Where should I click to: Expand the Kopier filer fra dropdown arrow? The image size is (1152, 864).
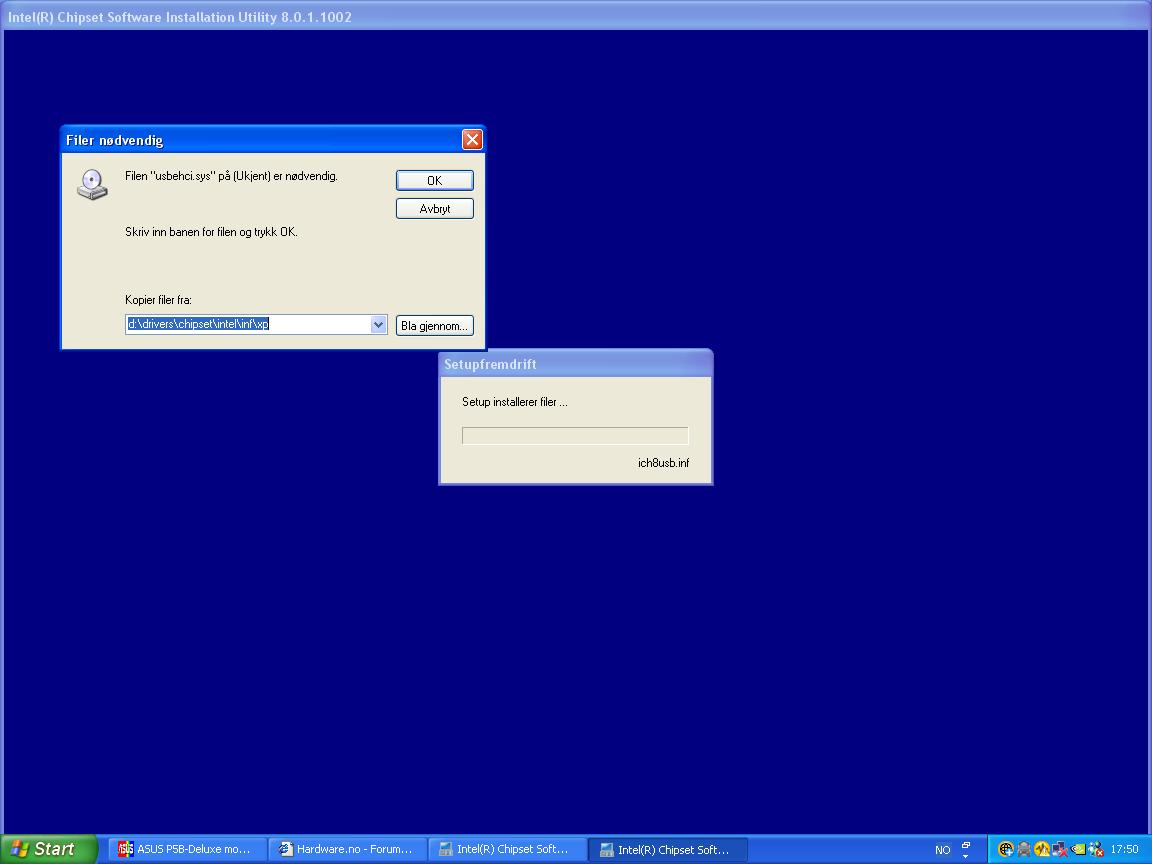pos(378,324)
